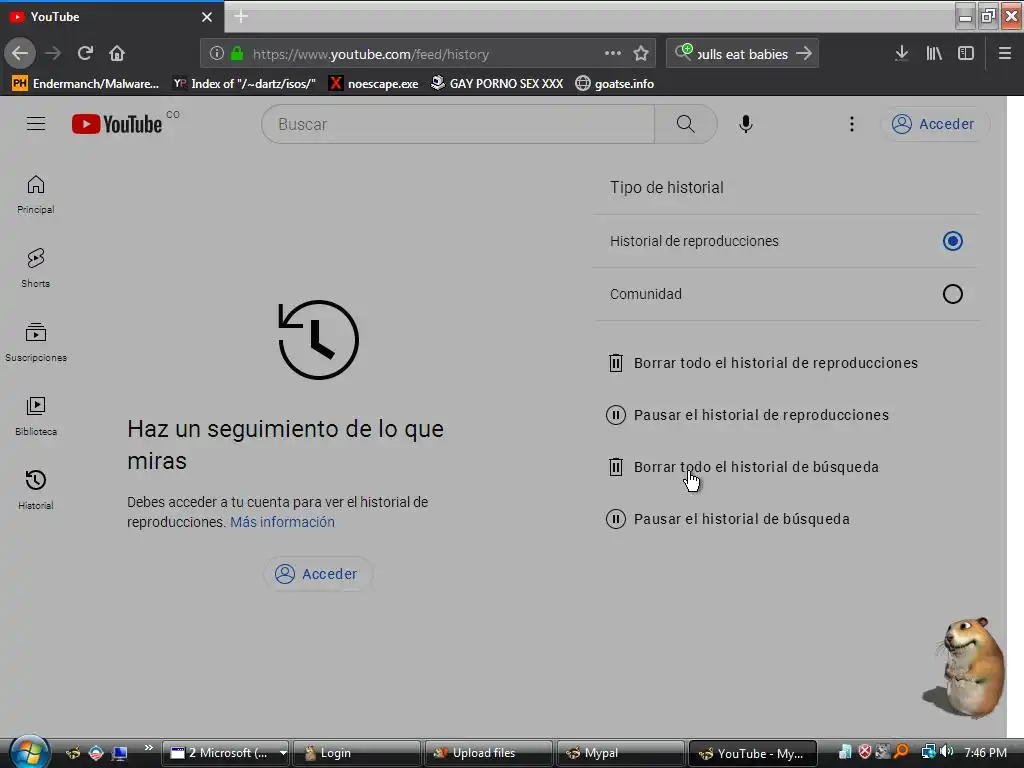The width and height of the screenshot is (1024, 768).
Task: Submit browser search with the arrow icon
Action: 804,54
